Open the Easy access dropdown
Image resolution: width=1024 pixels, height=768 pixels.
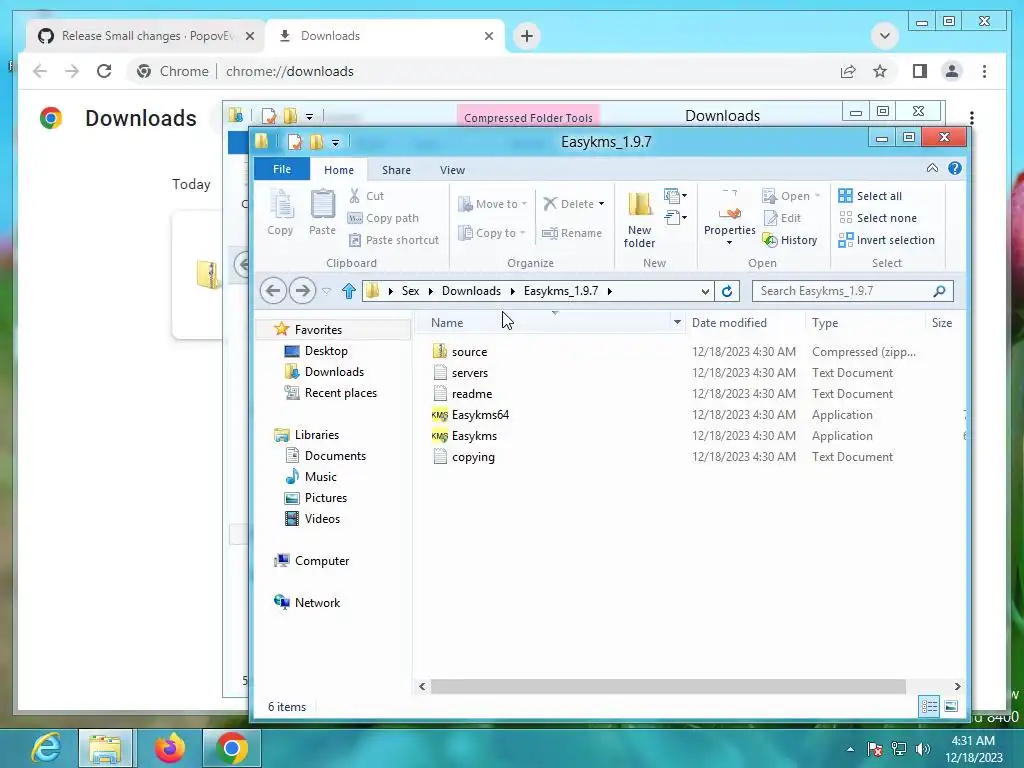675,218
